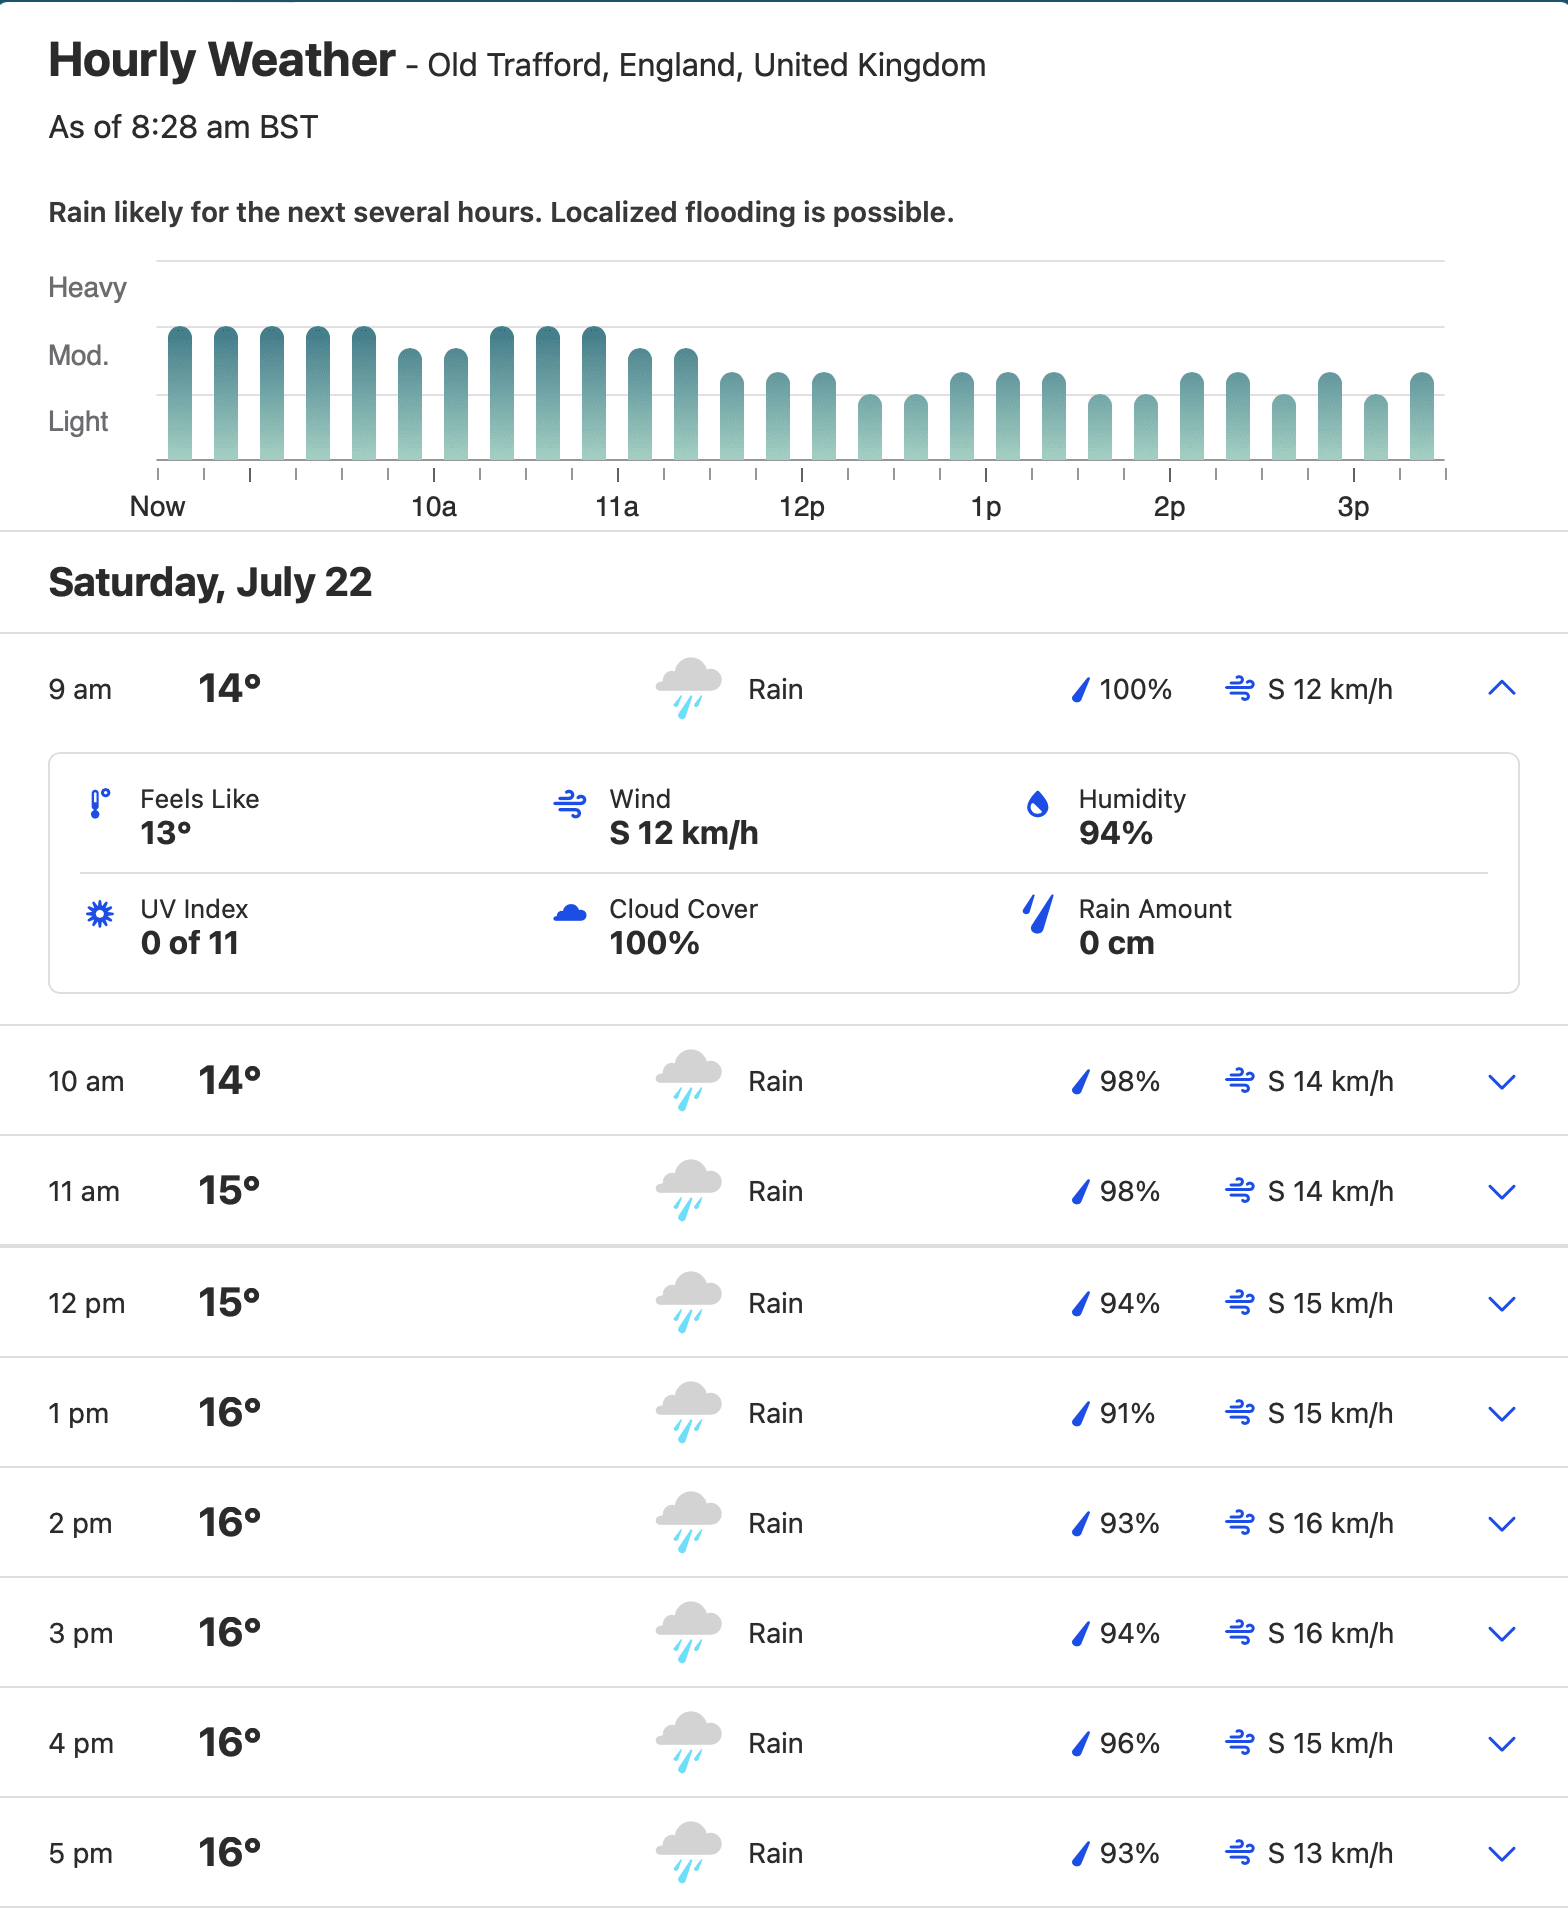1568x1920 pixels.
Task: Click the raindrop icon in 10 am row
Action: (1080, 1081)
